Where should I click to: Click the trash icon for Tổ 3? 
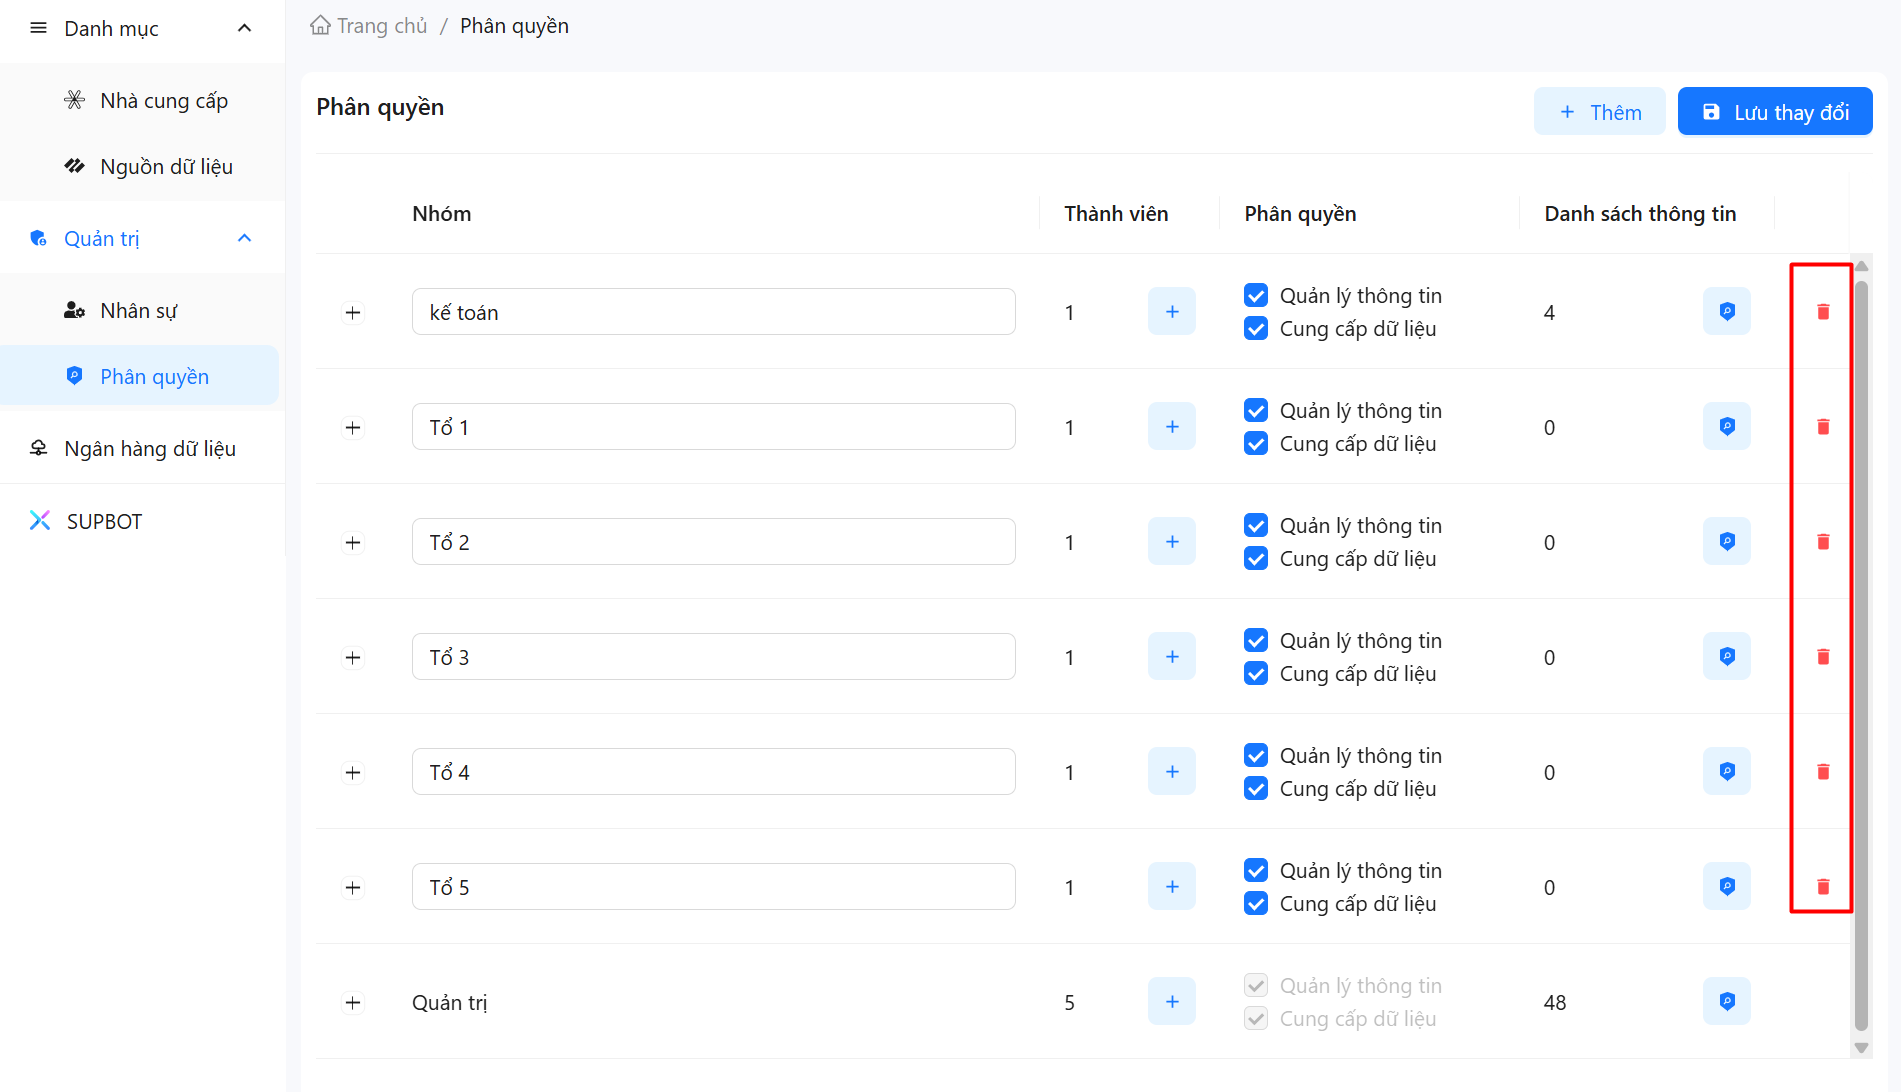pos(1822,657)
